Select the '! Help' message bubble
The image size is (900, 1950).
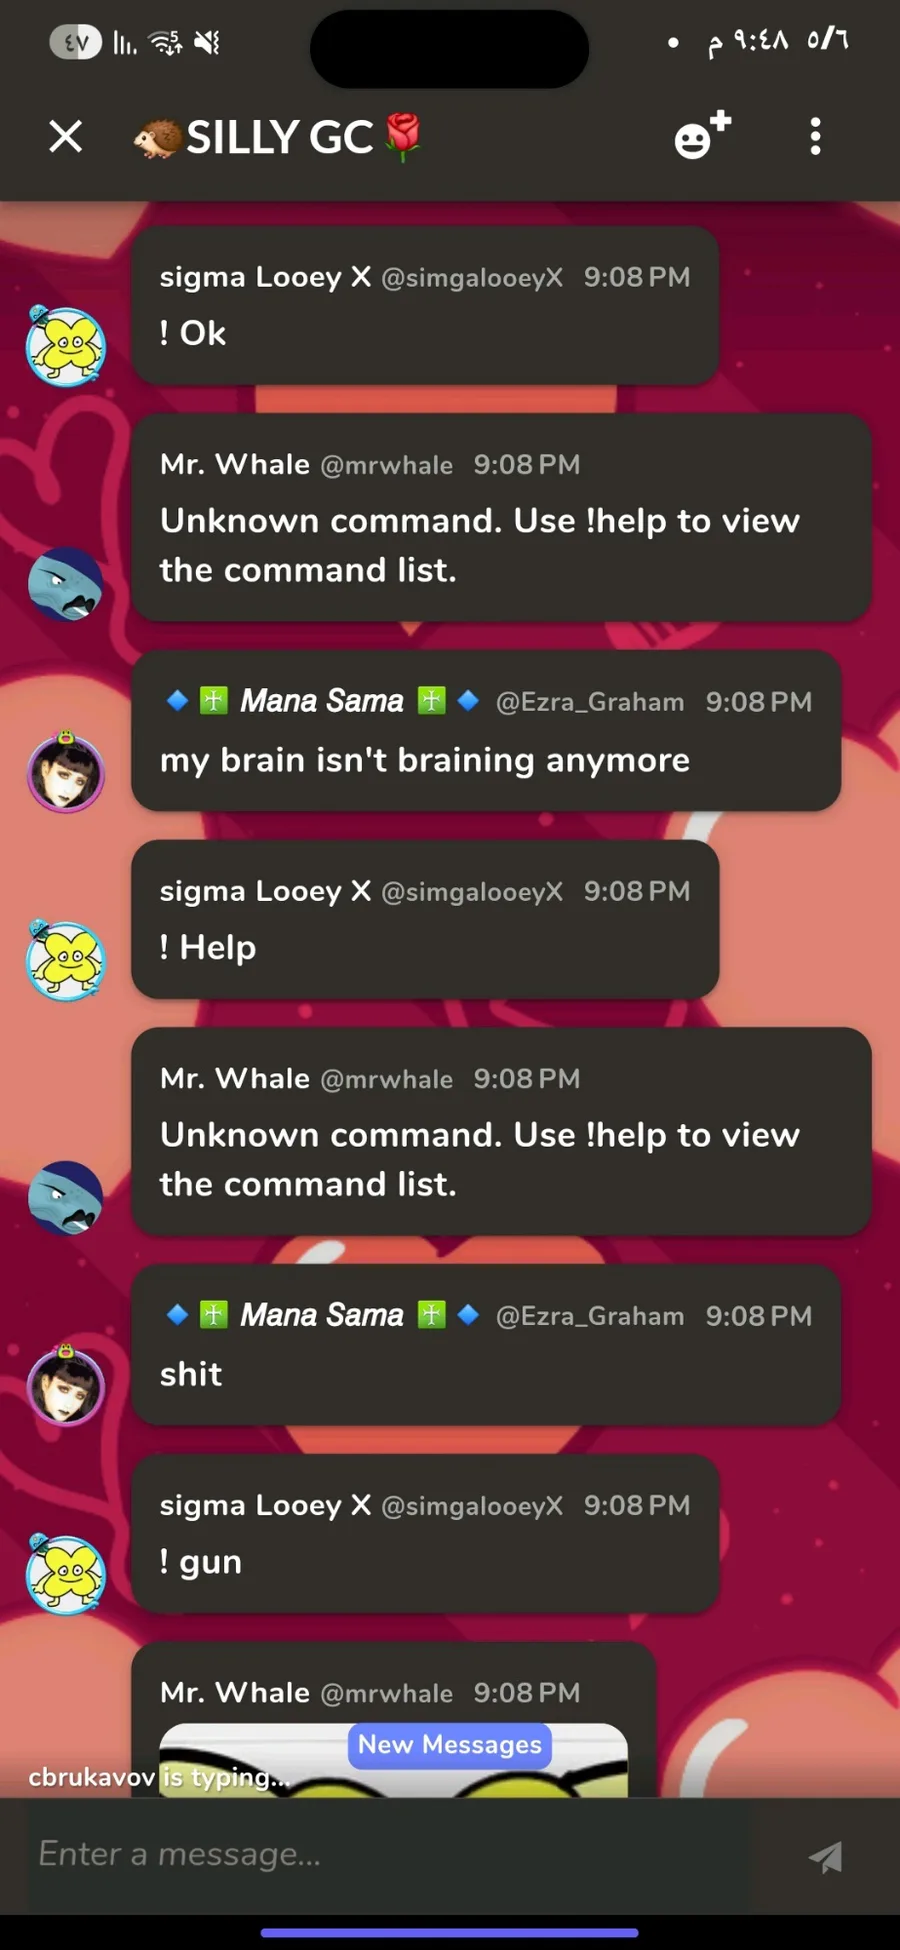click(425, 919)
